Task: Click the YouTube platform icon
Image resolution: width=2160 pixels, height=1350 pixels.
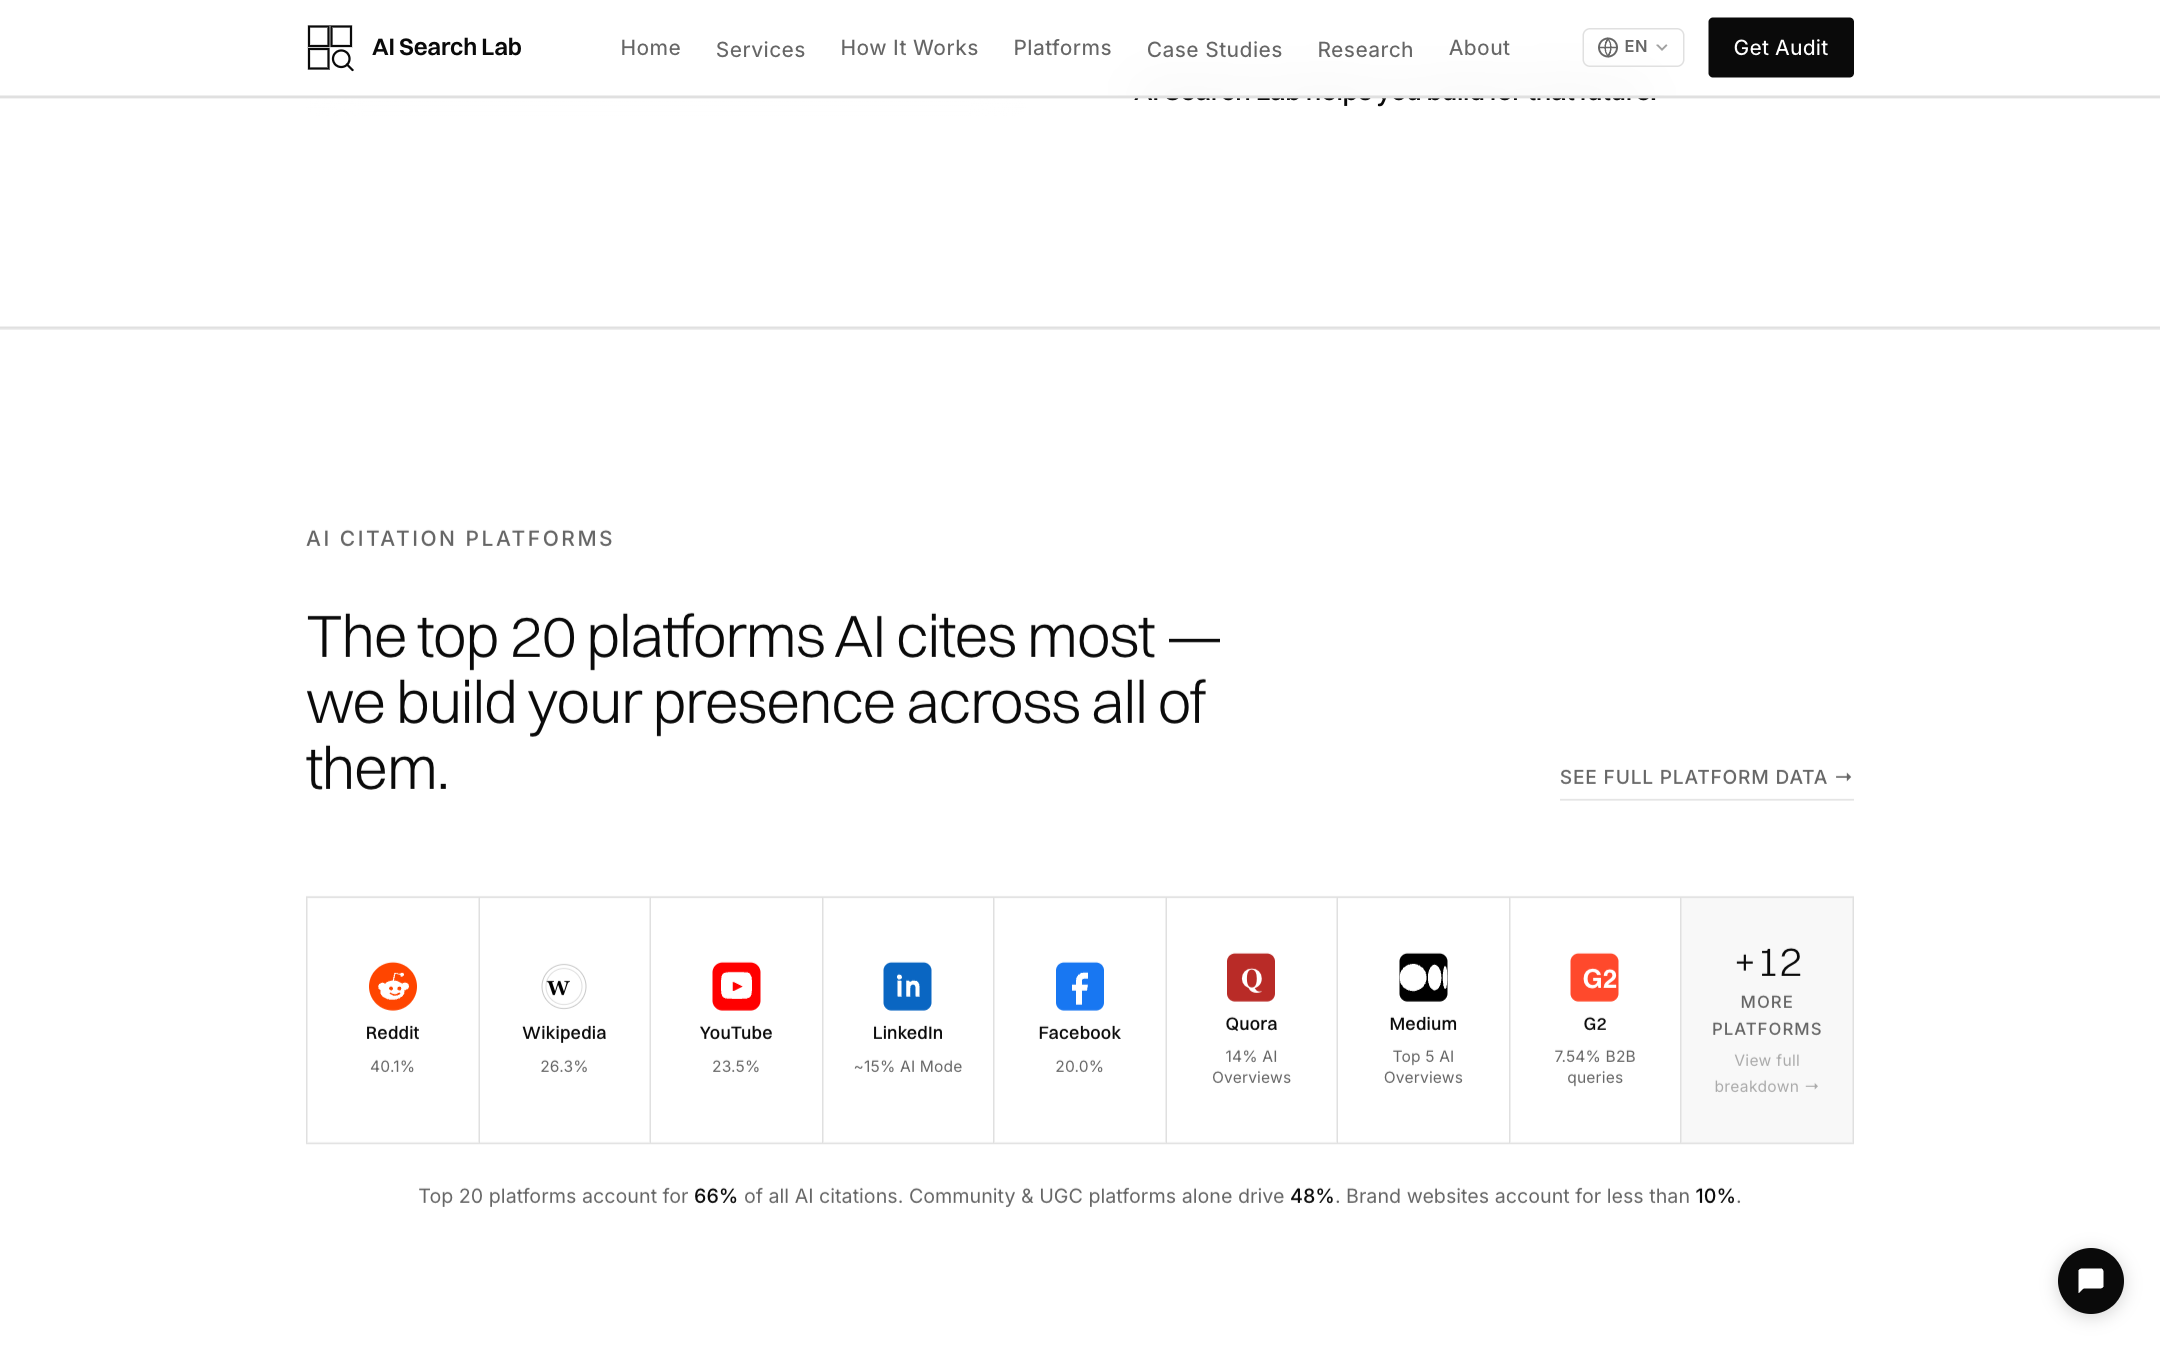Action: point(736,986)
